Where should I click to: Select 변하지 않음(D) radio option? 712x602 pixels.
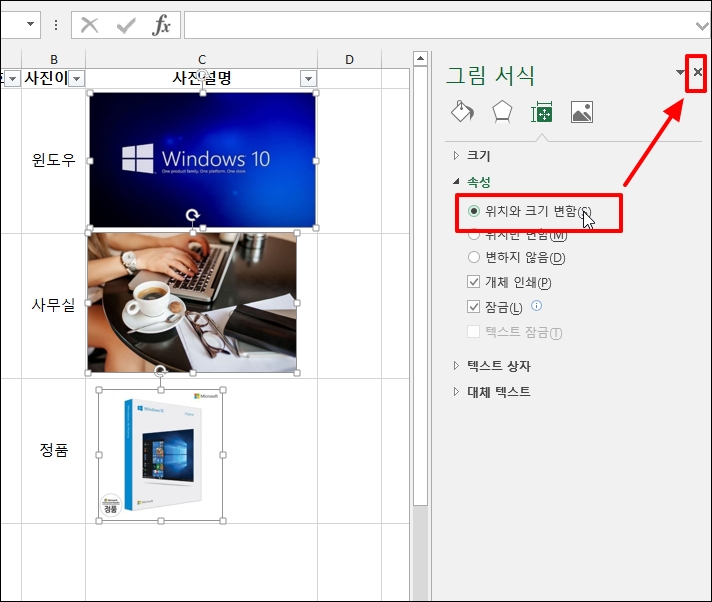(x=474, y=257)
